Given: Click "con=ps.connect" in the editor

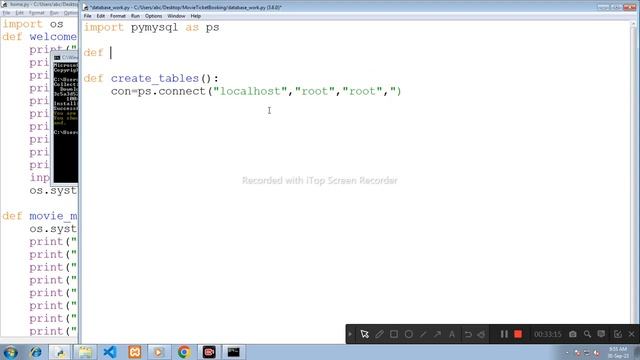Looking at the screenshot, I should pyautogui.click(x=158, y=91).
